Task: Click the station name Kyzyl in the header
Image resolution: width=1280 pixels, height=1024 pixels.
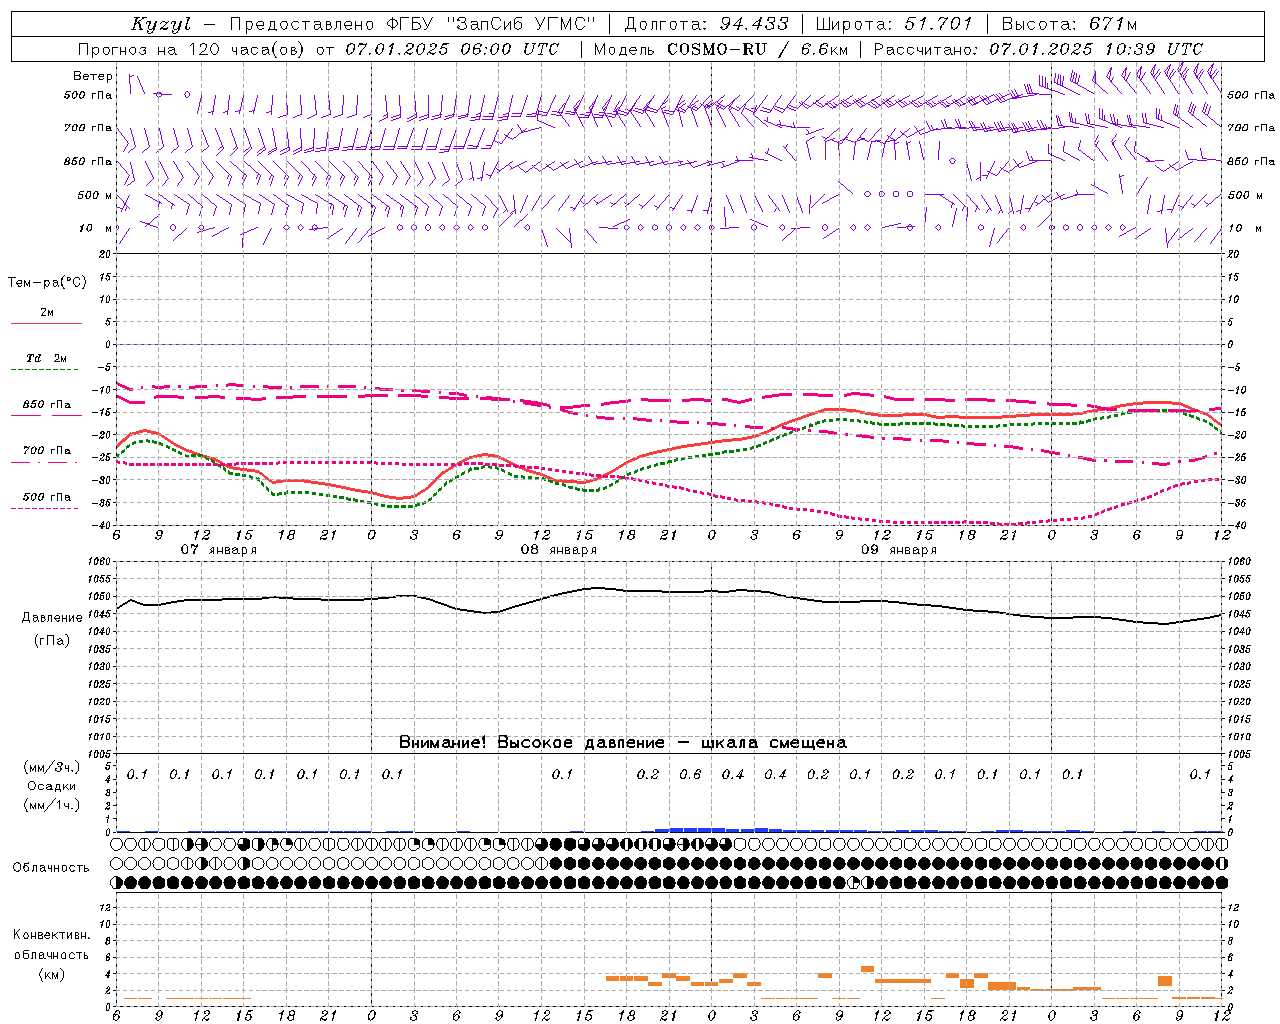Action: [161, 24]
